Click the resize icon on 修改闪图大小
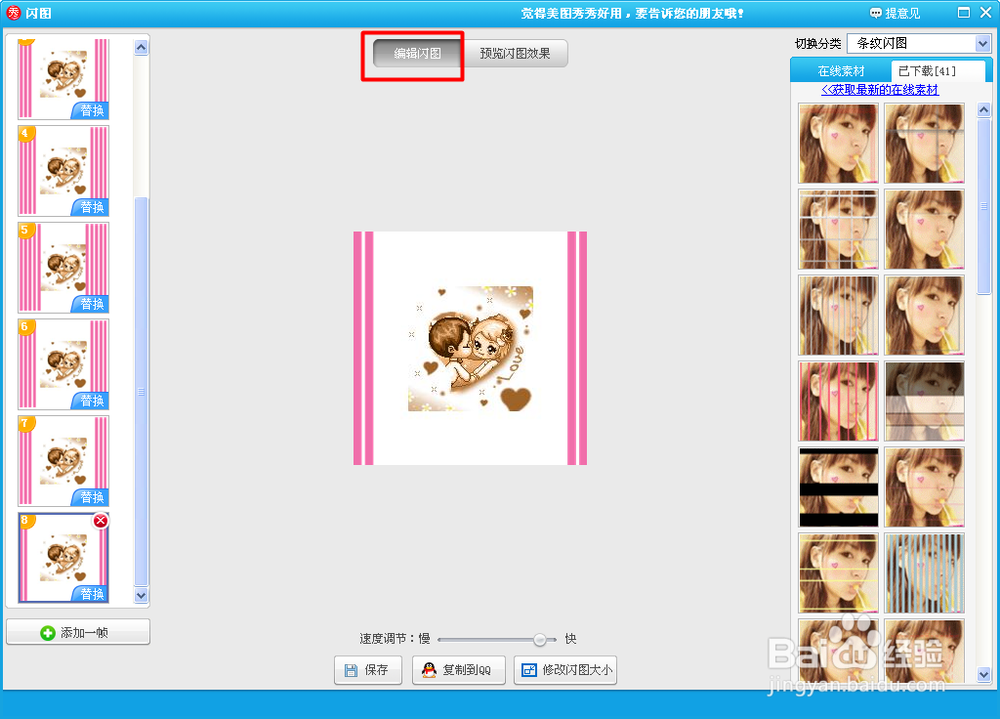The width and height of the screenshot is (1000, 719). pyautogui.click(x=529, y=670)
